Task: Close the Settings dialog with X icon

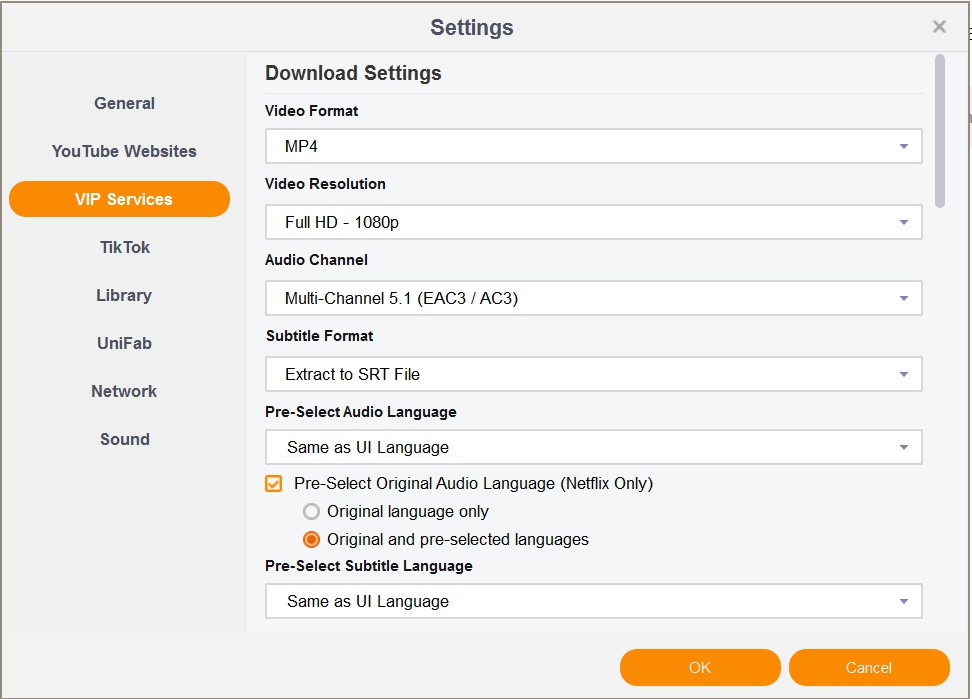Action: (x=939, y=27)
